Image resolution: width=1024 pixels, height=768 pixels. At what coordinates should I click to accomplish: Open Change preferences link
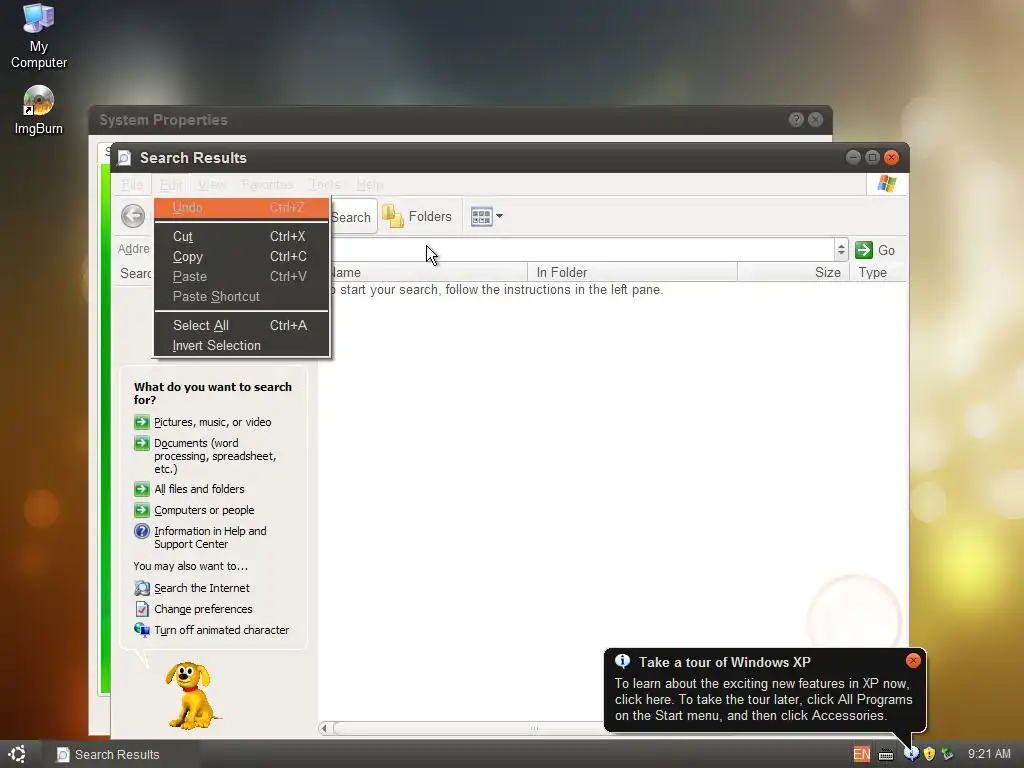203,609
